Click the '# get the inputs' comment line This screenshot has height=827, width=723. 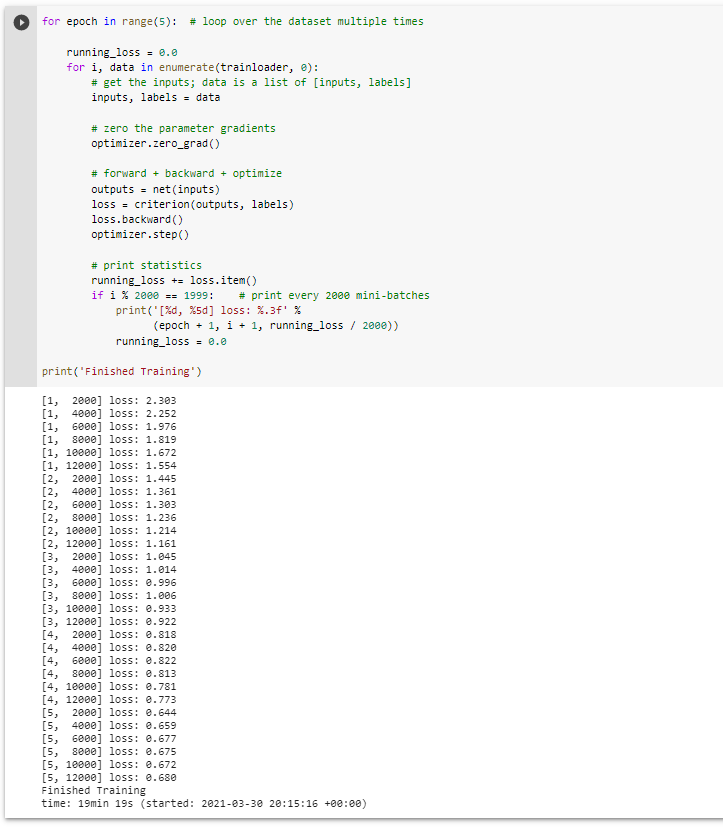click(x=251, y=83)
